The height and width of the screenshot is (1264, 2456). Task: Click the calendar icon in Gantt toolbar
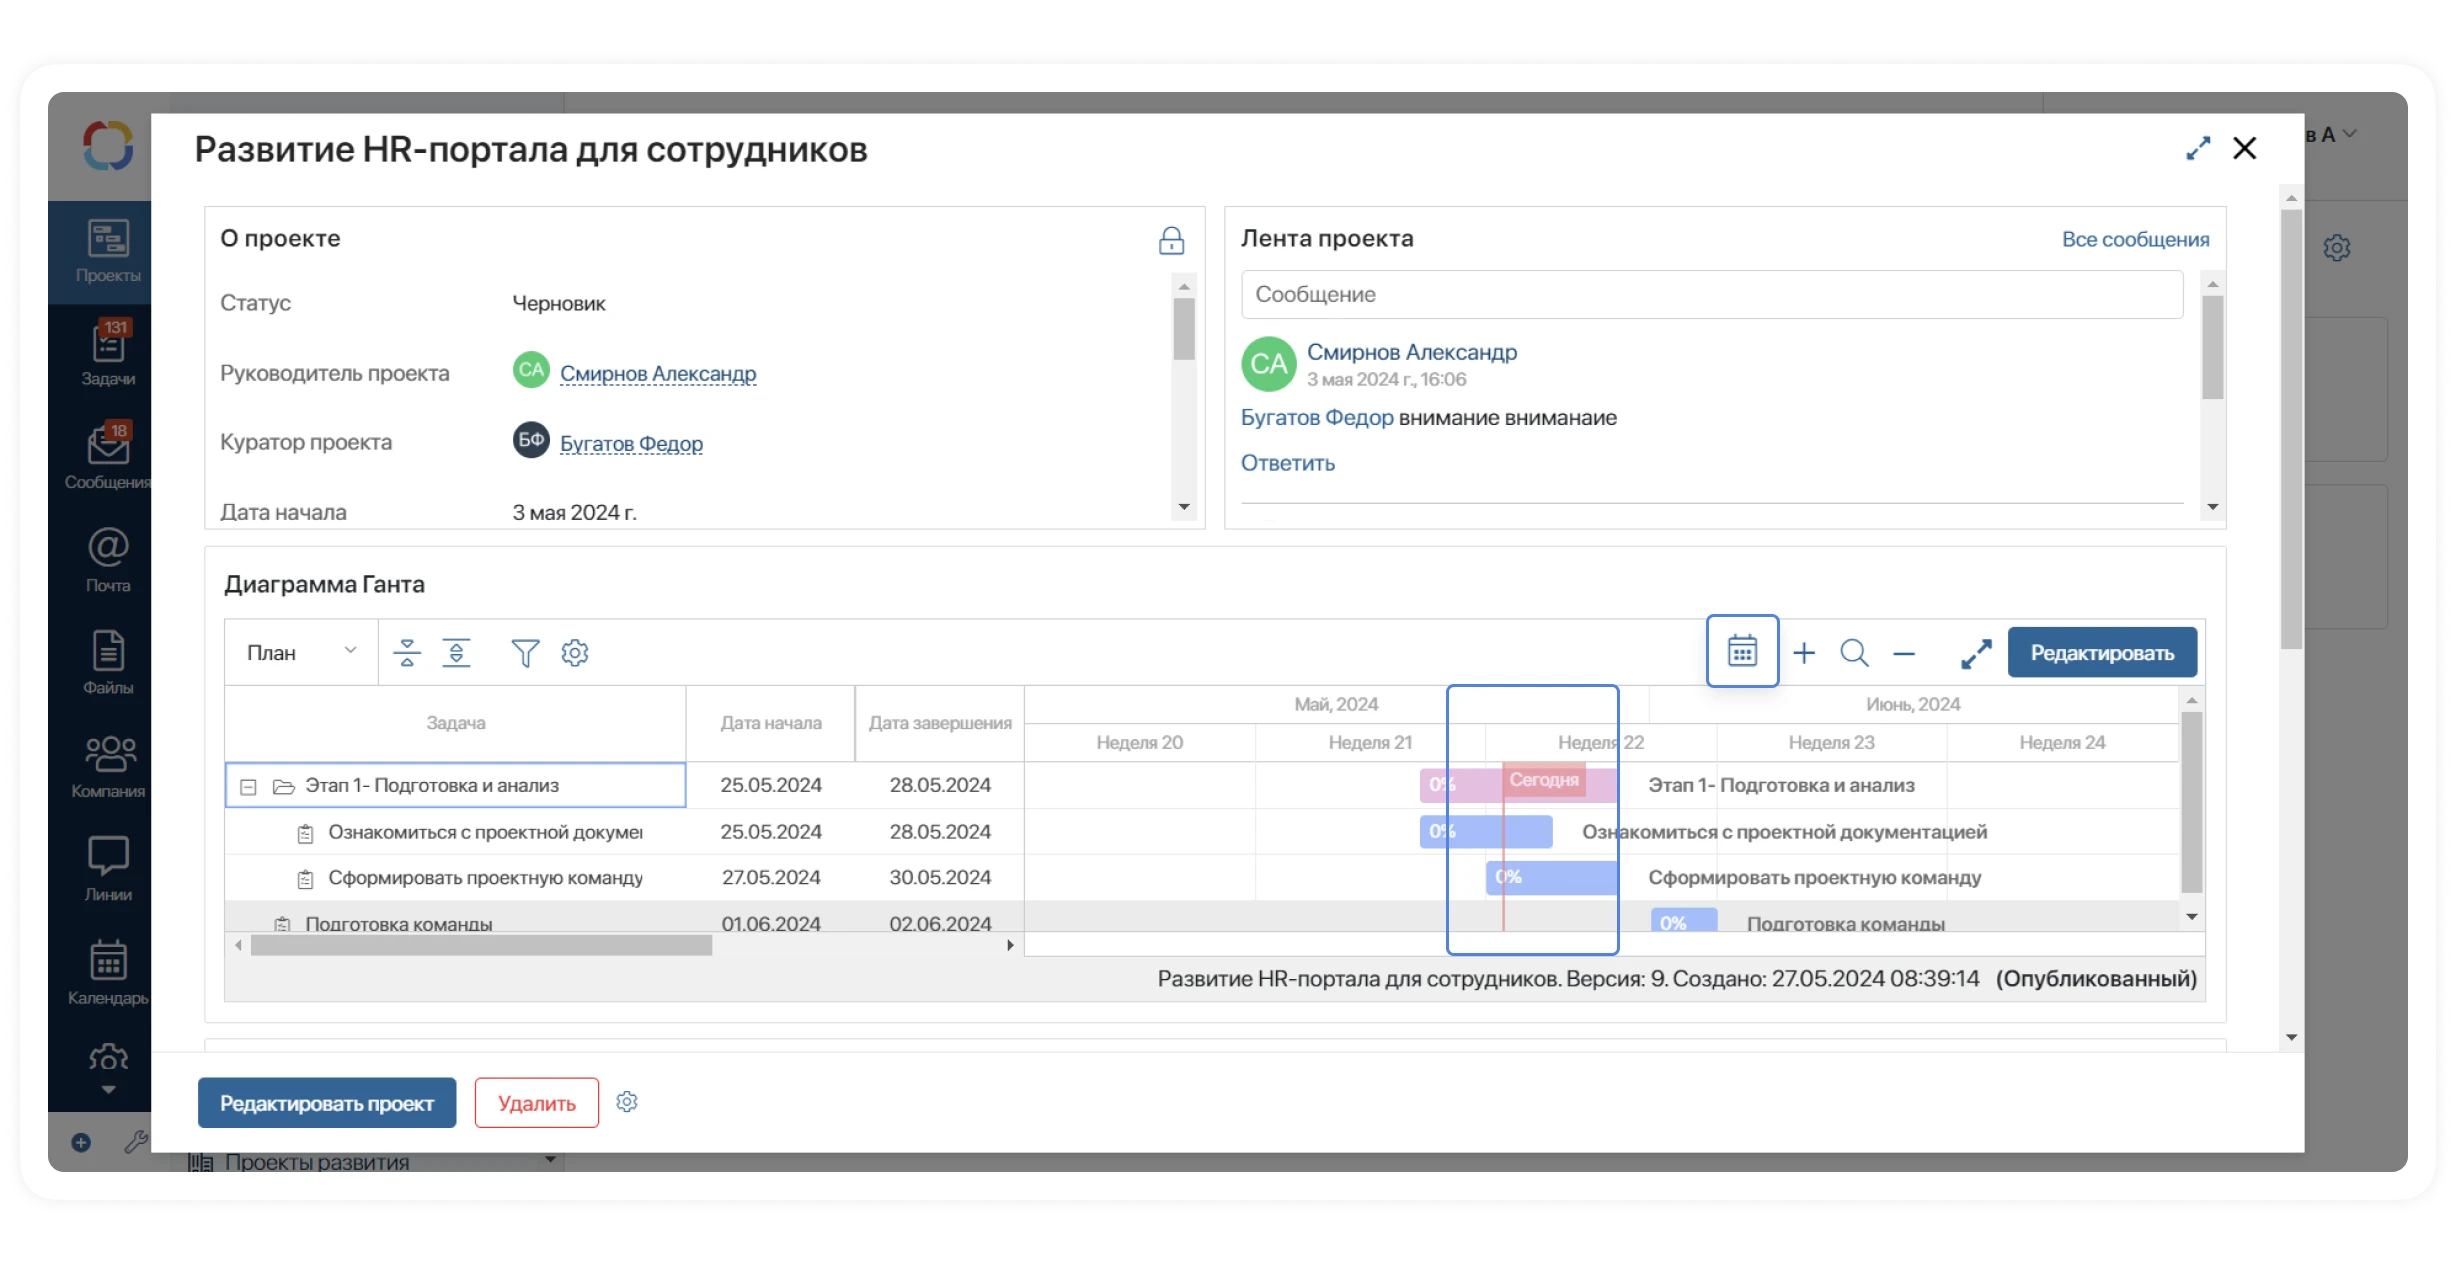[x=1742, y=652]
